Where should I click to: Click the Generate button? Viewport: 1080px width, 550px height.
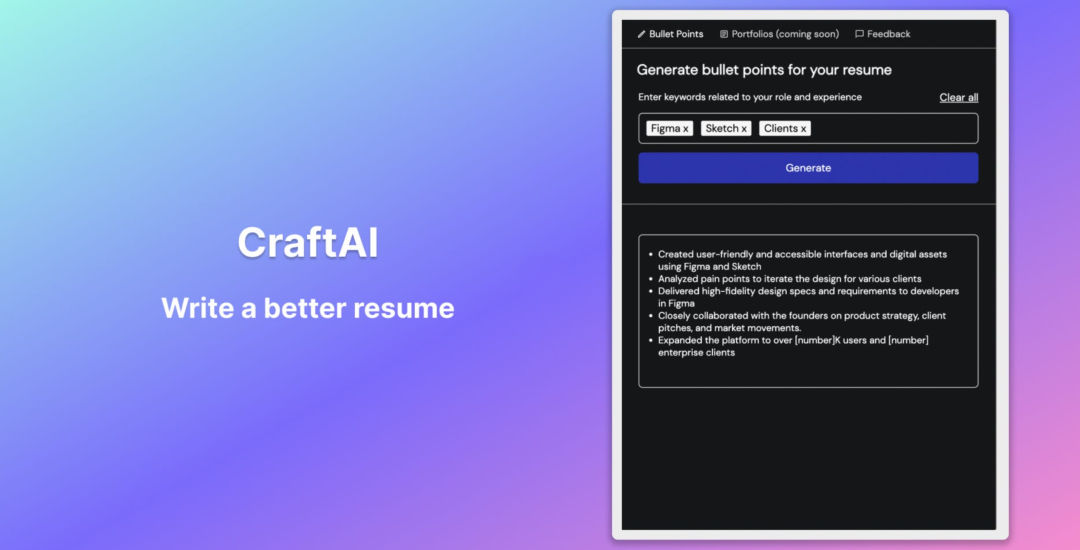click(x=808, y=168)
